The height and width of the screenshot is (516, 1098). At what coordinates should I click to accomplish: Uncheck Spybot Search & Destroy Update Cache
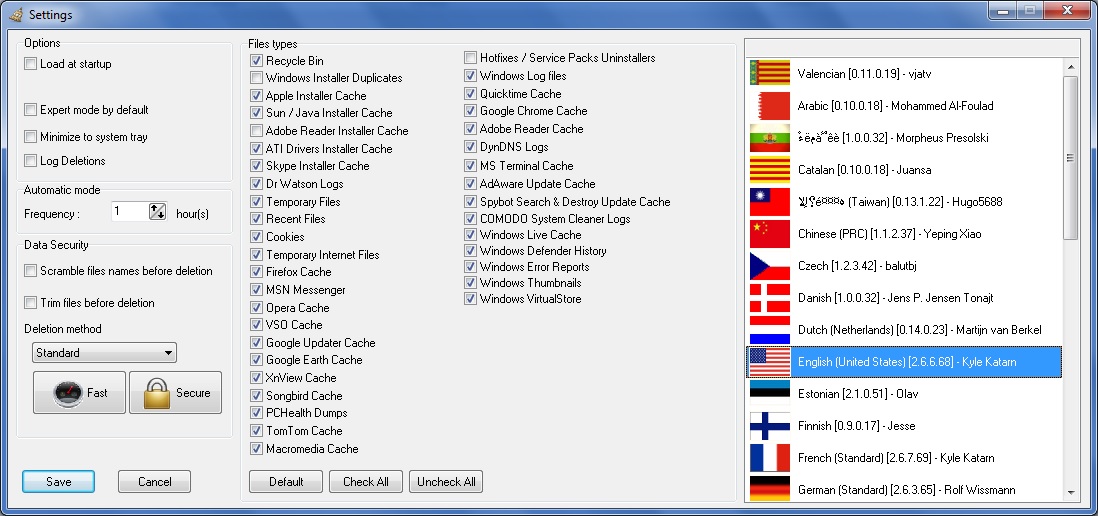click(x=471, y=202)
